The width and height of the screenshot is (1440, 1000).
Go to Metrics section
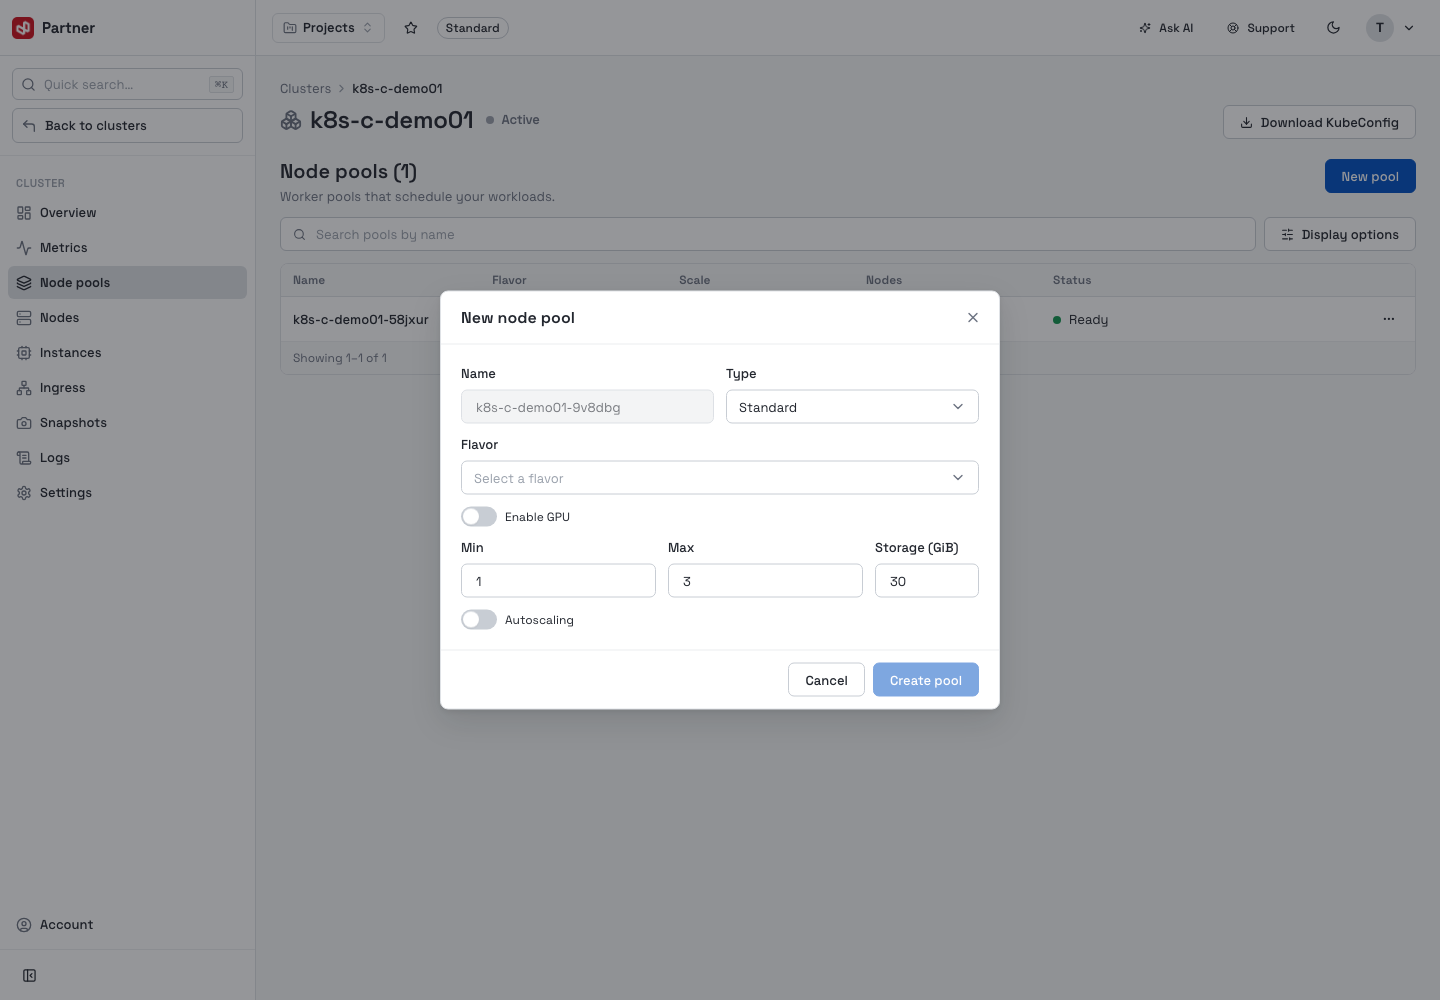tap(127, 248)
